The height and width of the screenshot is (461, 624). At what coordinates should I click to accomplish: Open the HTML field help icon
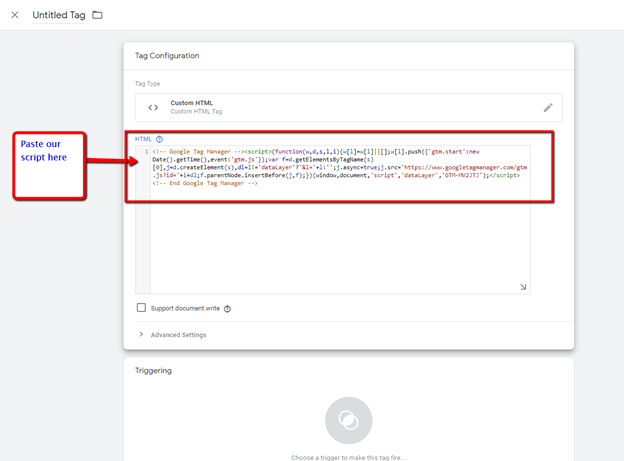pyautogui.click(x=160, y=139)
